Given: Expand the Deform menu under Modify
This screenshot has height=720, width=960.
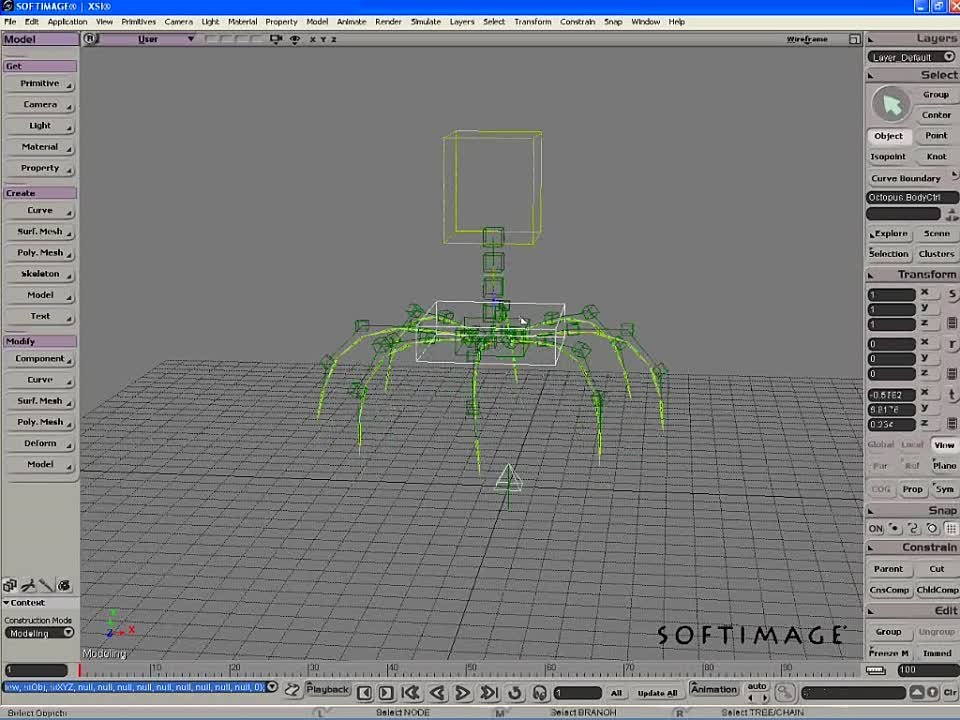Looking at the screenshot, I should pos(40,443).
